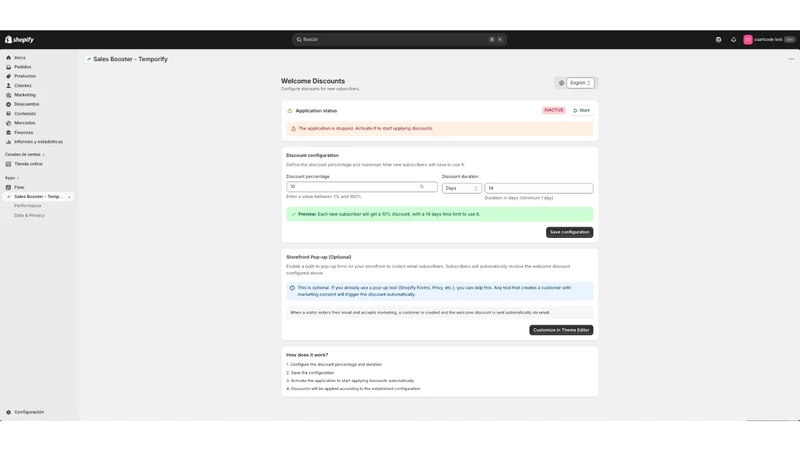Click the Application status warning icon
Viewport: 800px width, 450px height.
coord(289,111)
